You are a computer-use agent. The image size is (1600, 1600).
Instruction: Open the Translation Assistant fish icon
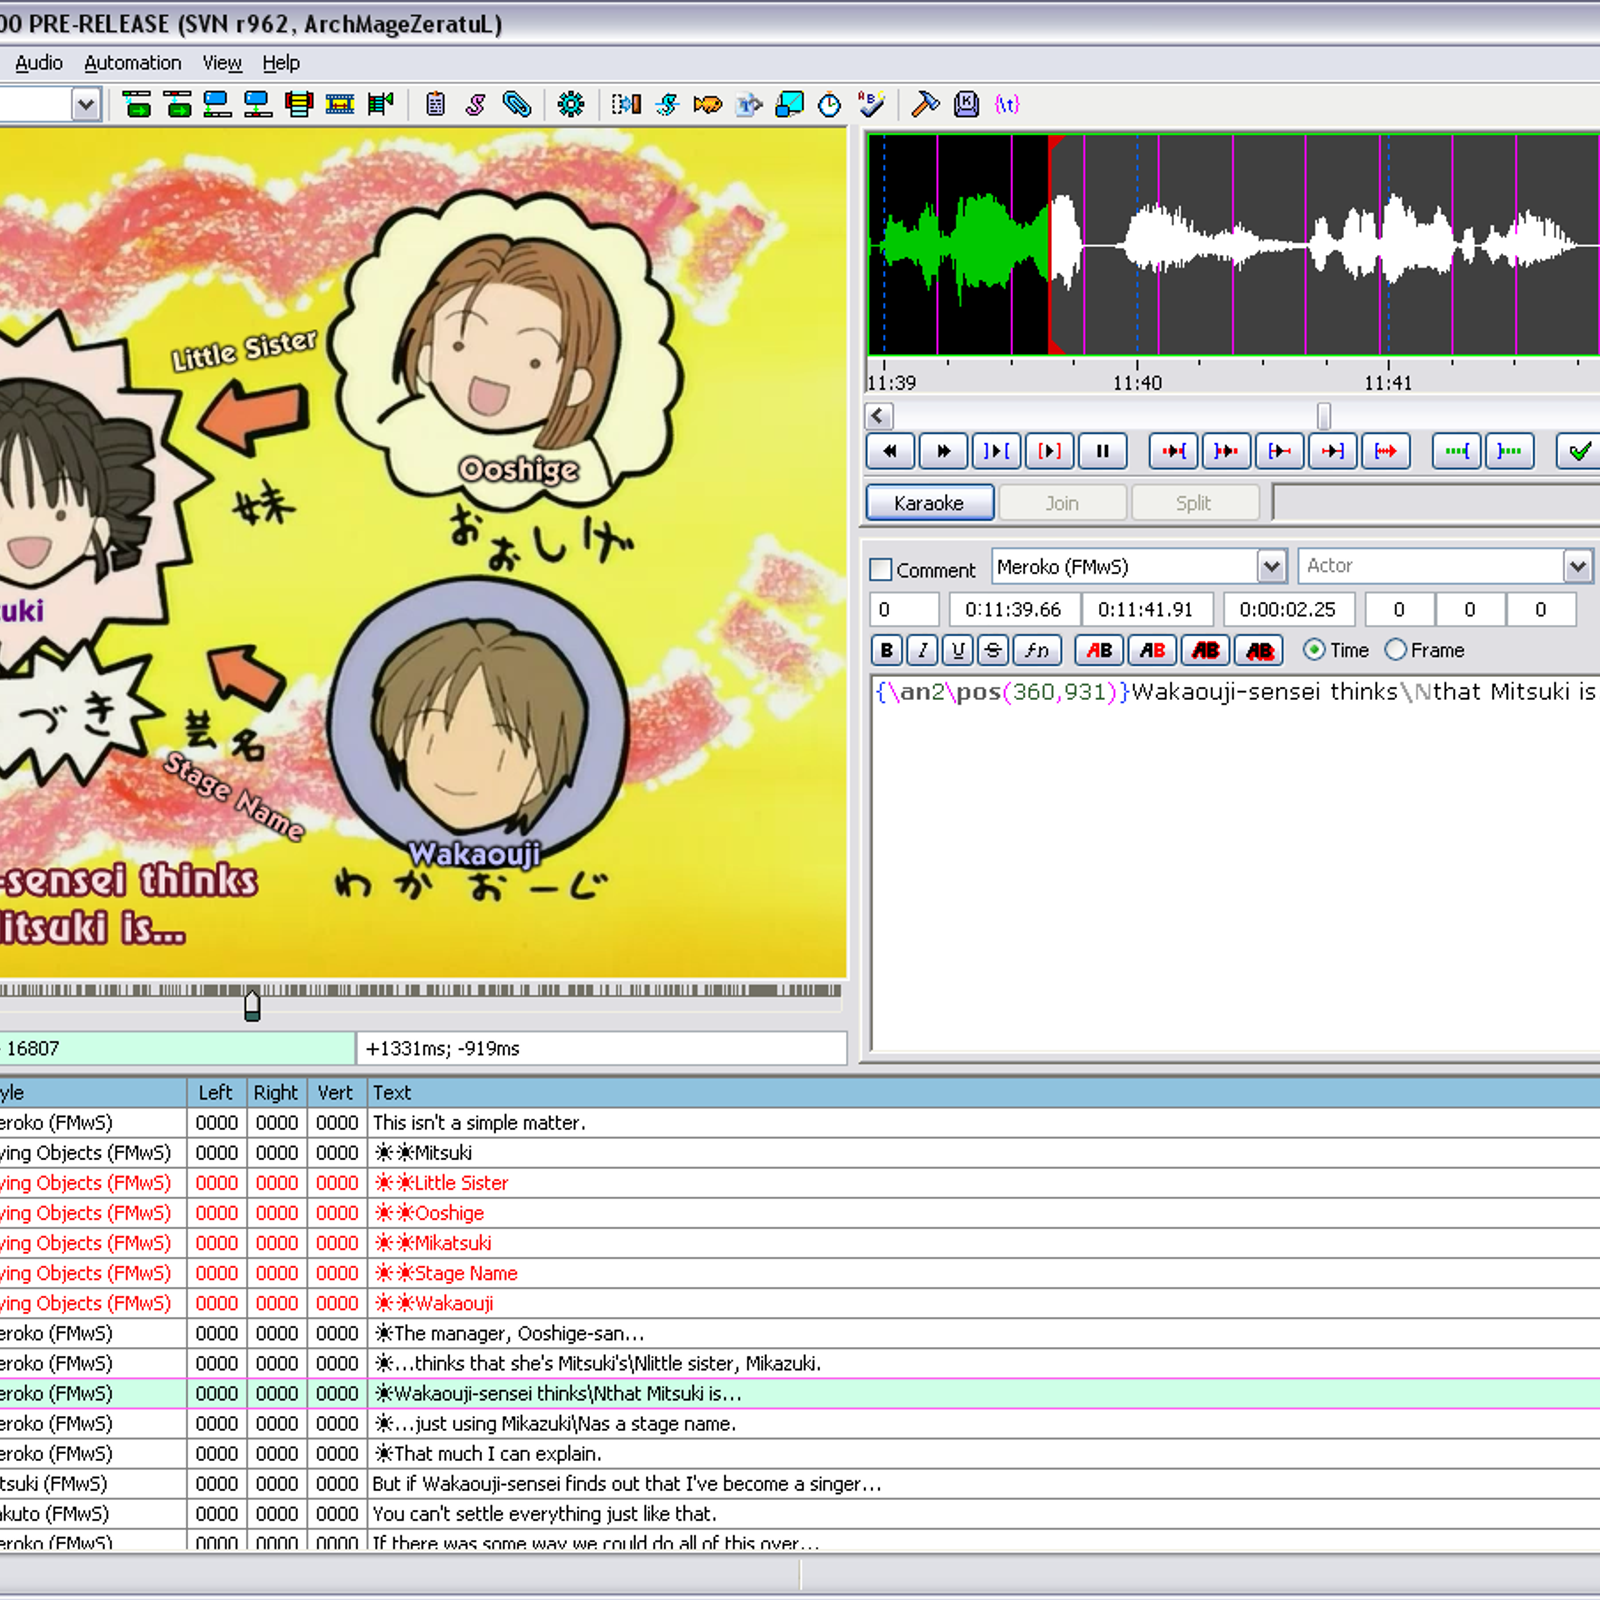coord(708,104)
